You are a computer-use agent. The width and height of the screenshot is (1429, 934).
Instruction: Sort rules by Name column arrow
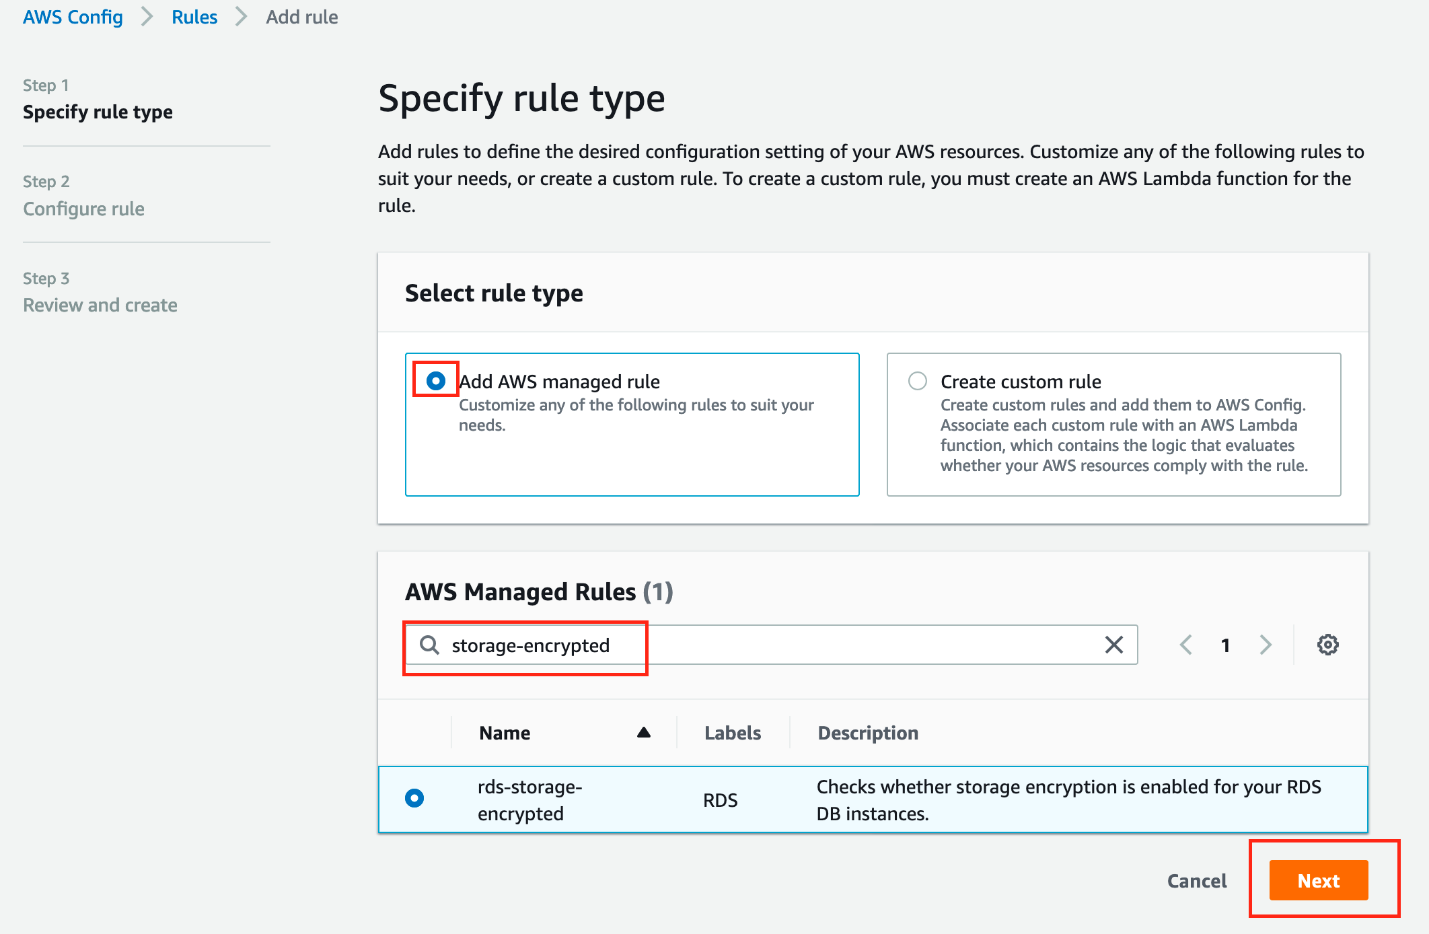click(x=644, y=733)
